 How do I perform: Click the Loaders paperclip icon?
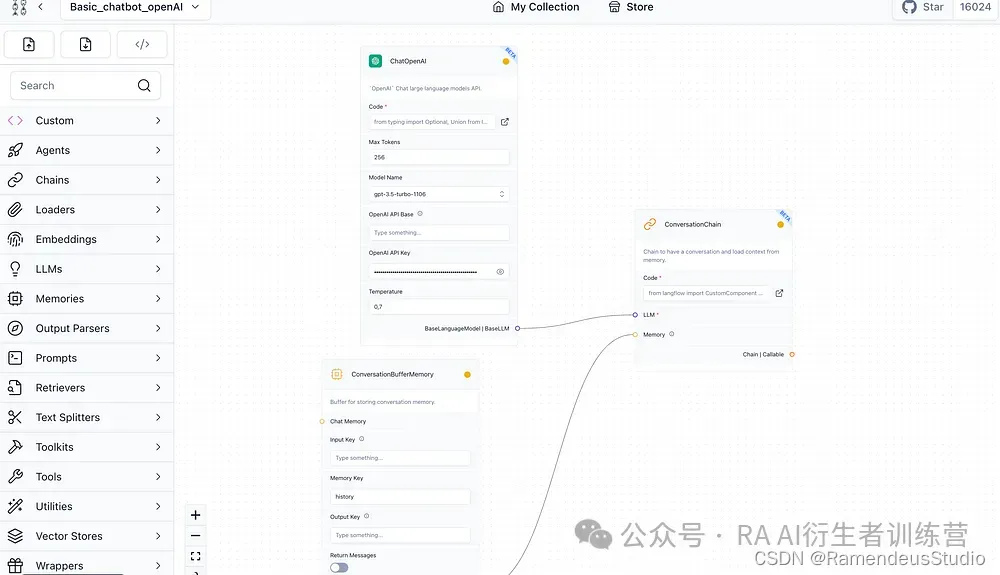15,209
